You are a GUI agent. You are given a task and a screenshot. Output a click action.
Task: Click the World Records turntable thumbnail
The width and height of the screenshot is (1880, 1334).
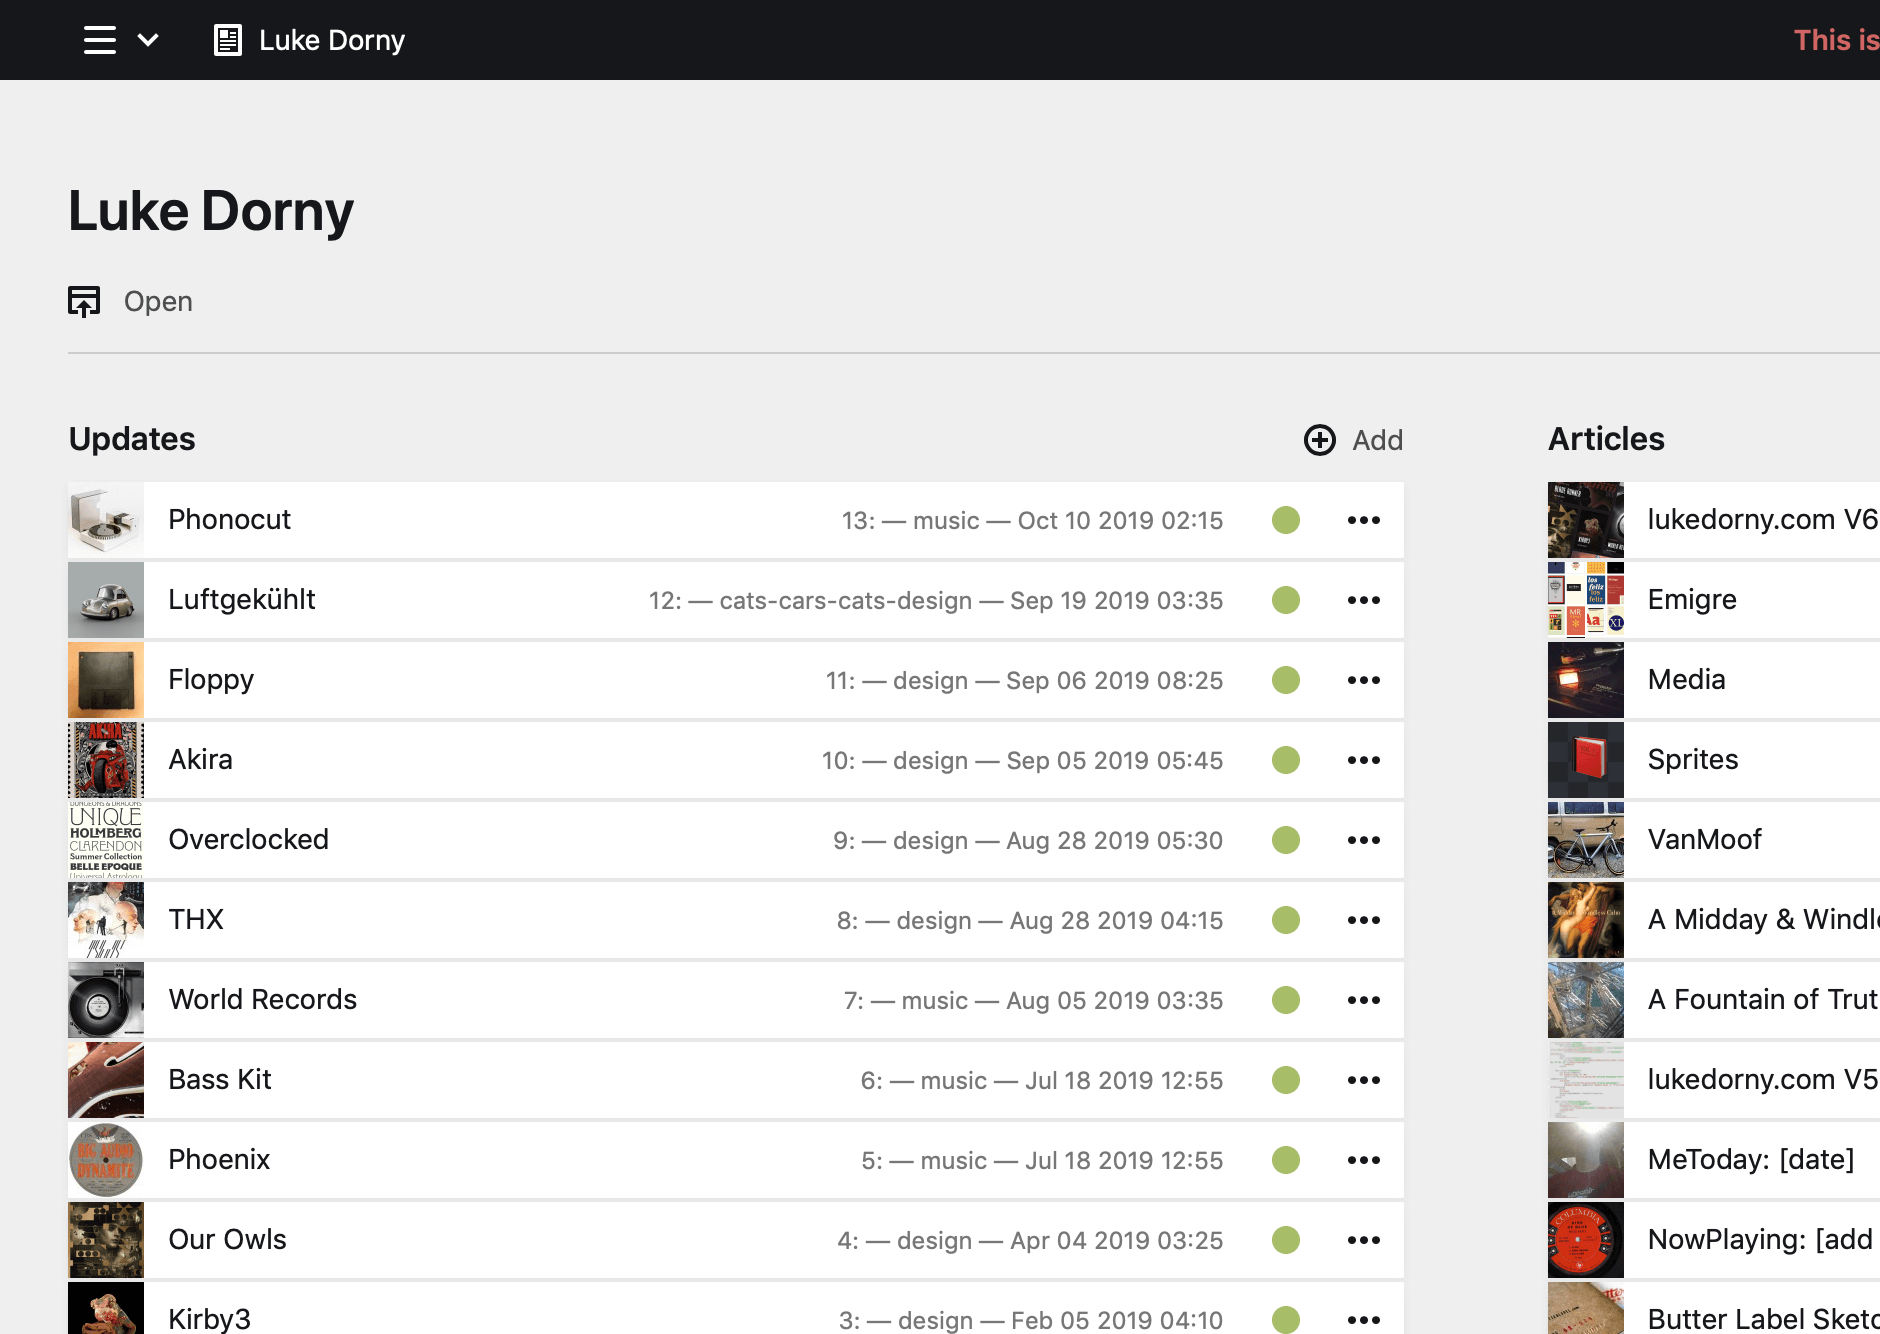coord(106,1000)
